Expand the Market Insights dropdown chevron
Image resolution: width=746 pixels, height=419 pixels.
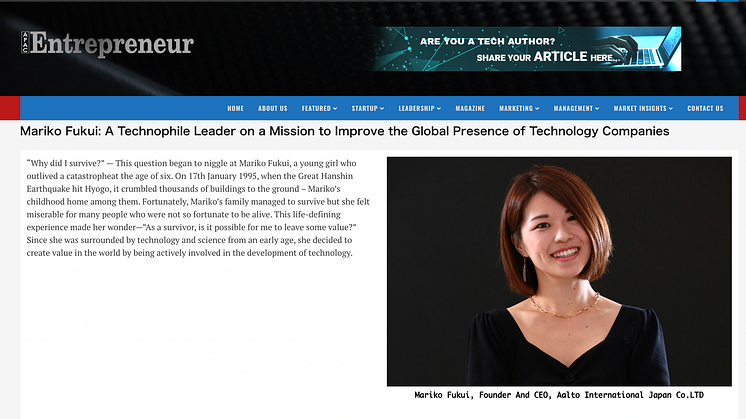click(671, 108)
